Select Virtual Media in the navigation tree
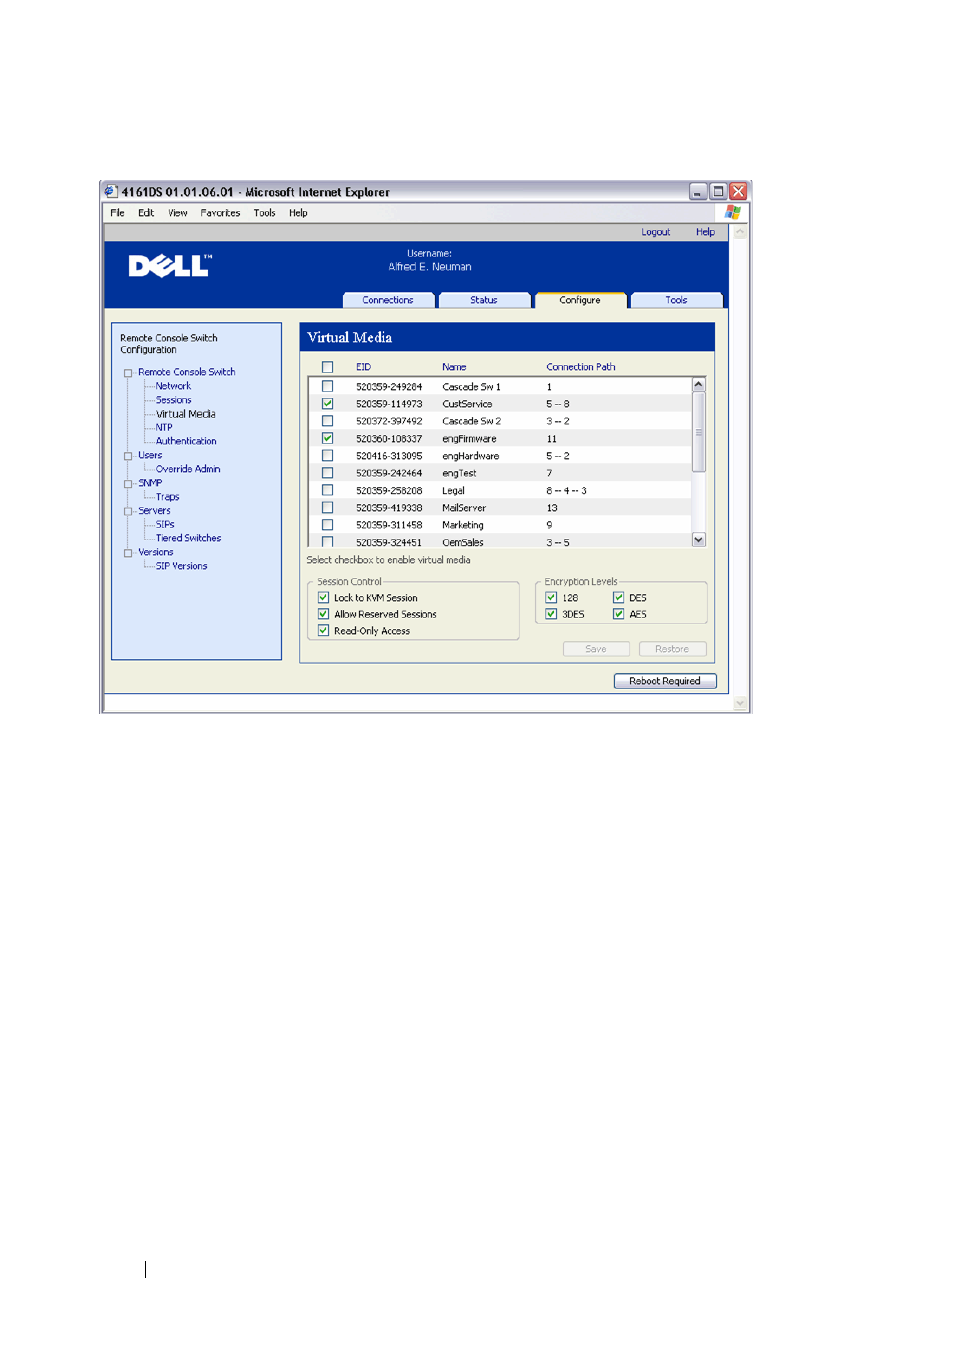The image size is (954, 1351). tap(185, 414)
